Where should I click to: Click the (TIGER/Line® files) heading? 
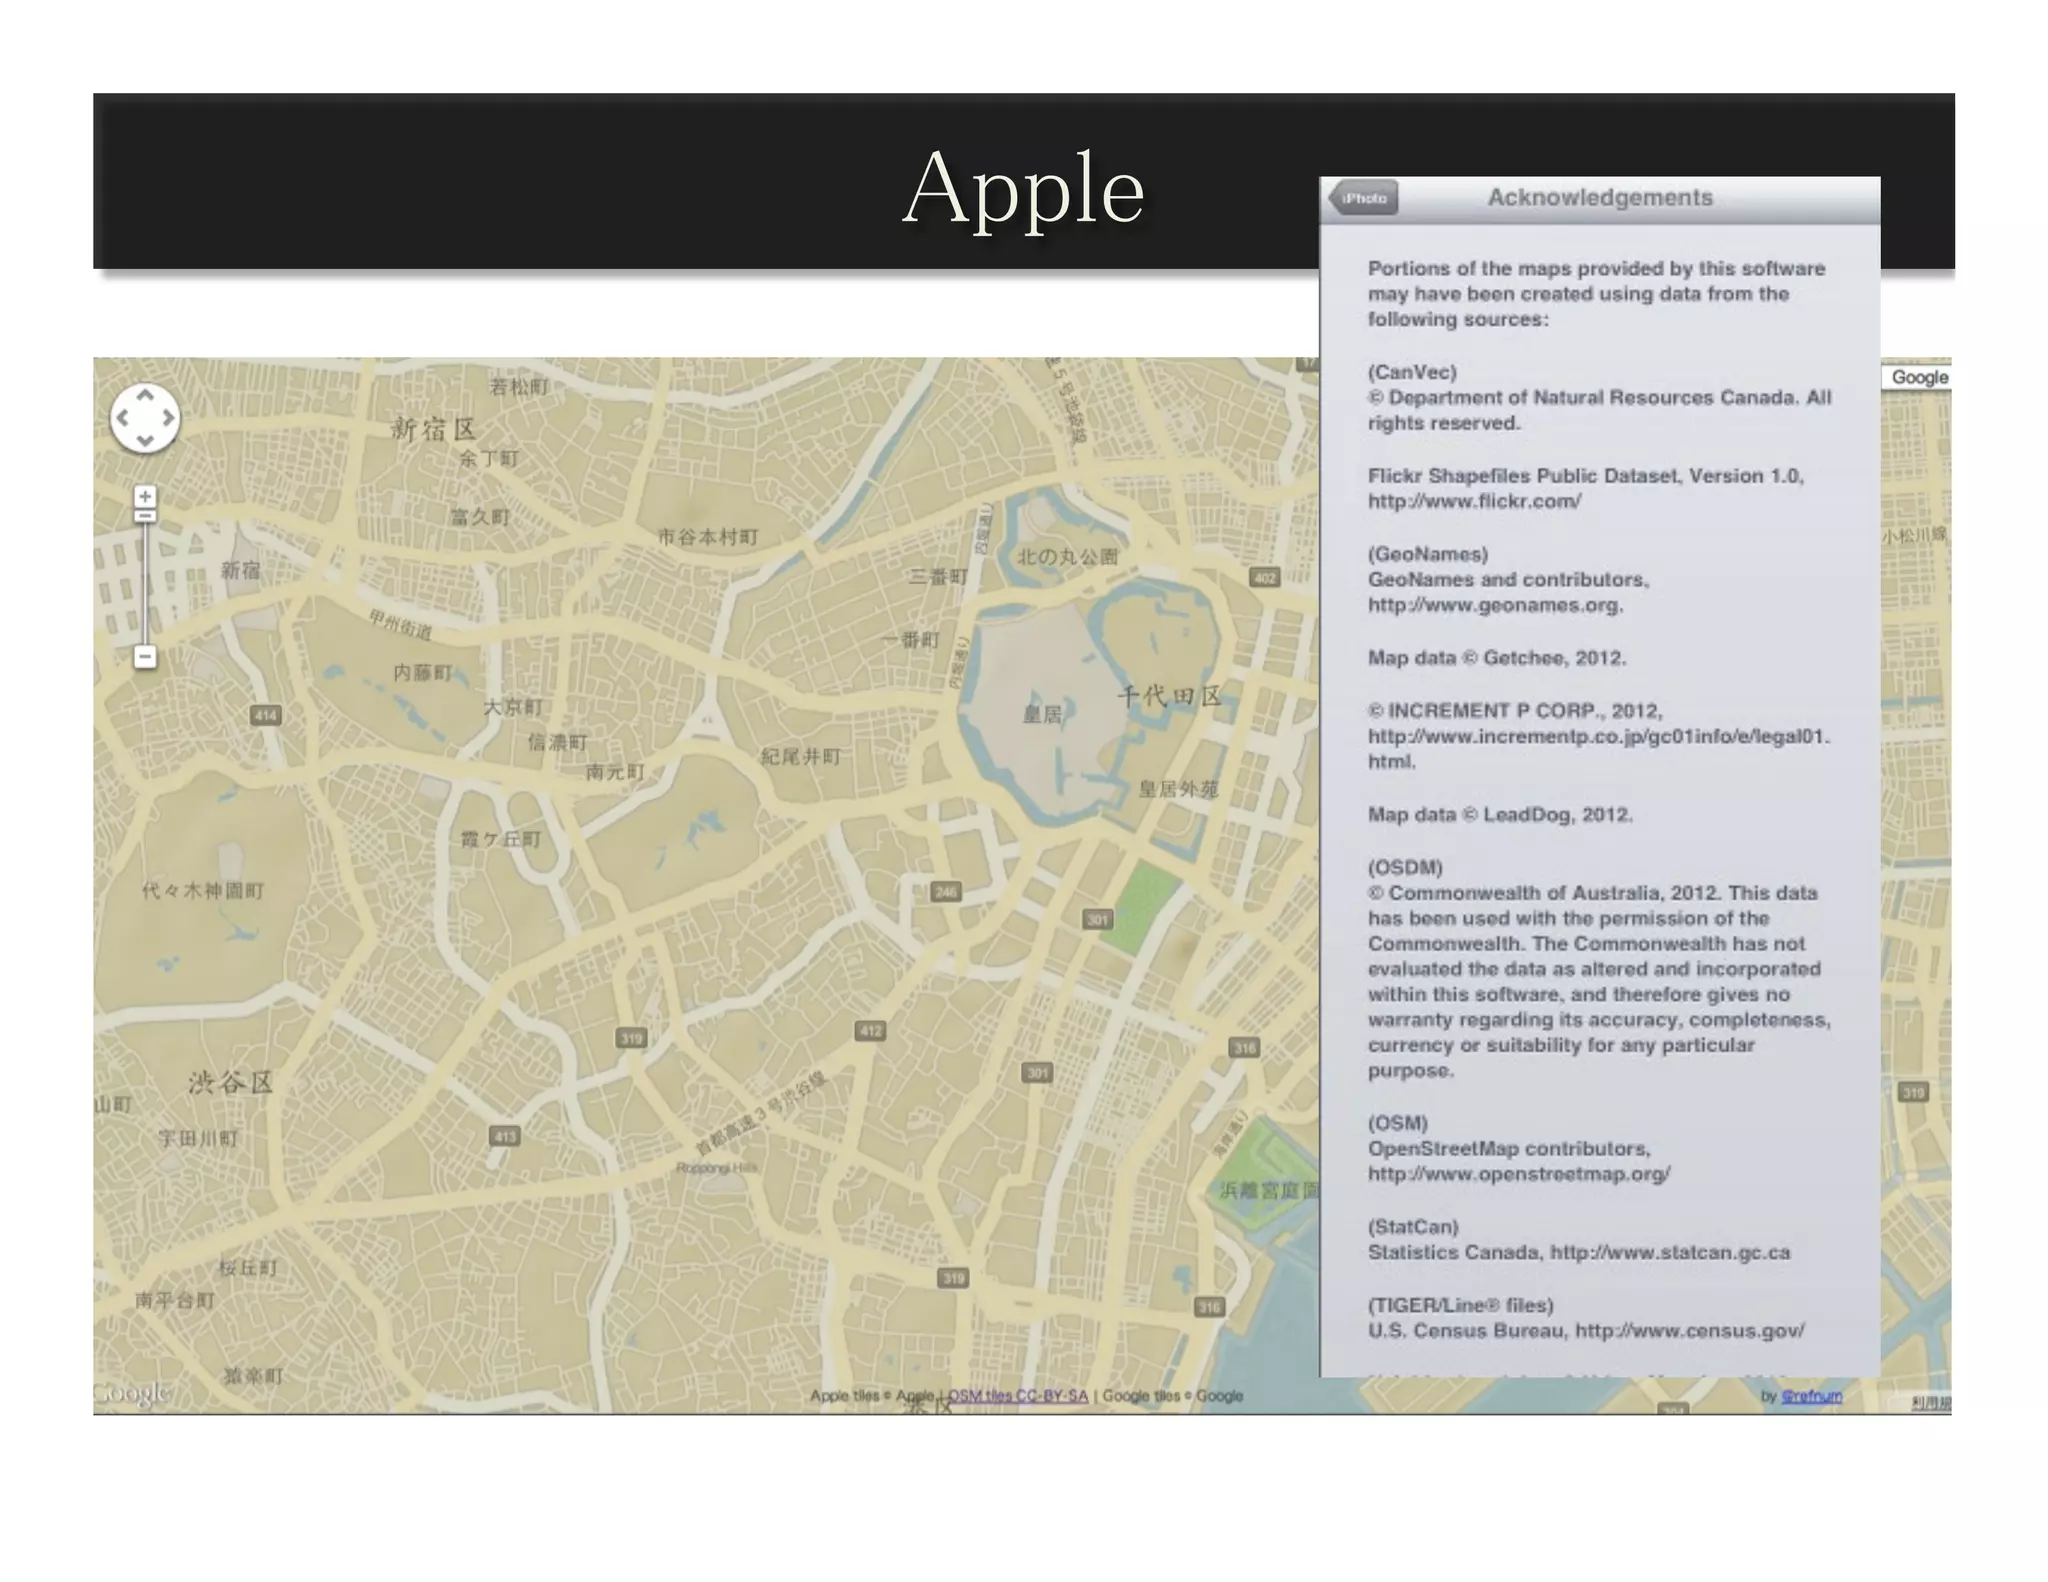coord(1461,1305)
